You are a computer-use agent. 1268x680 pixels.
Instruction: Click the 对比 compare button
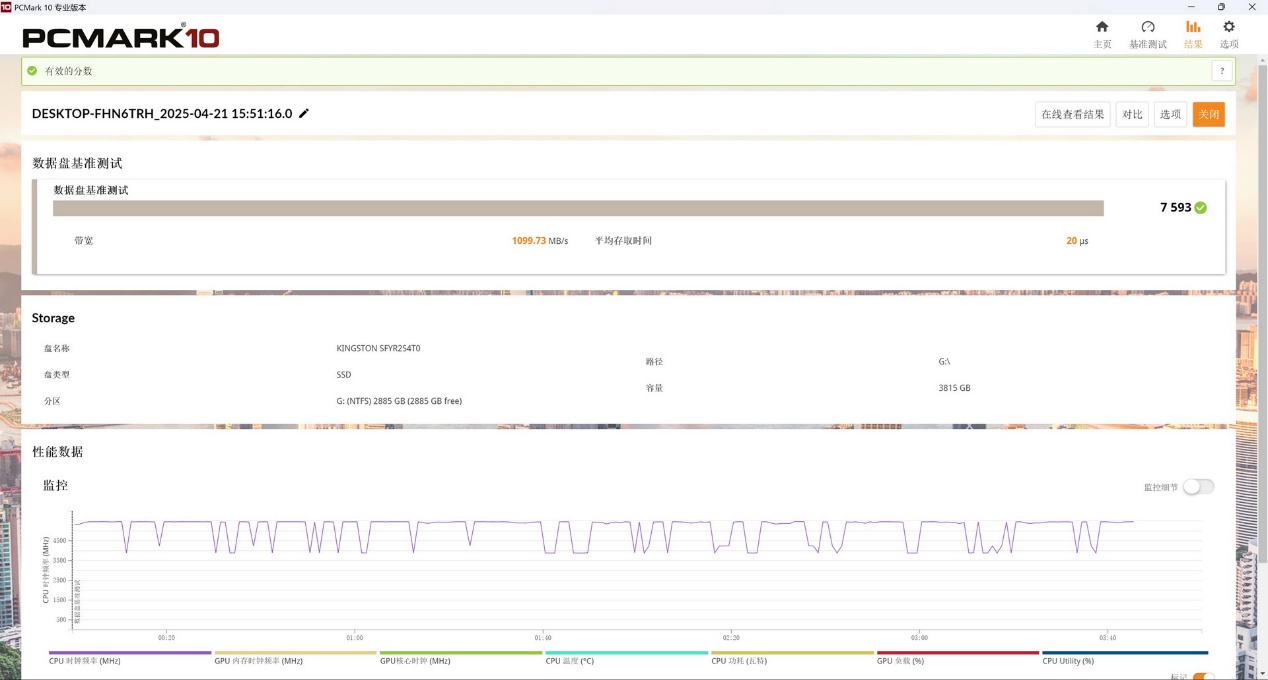(x=1132, y=114)
